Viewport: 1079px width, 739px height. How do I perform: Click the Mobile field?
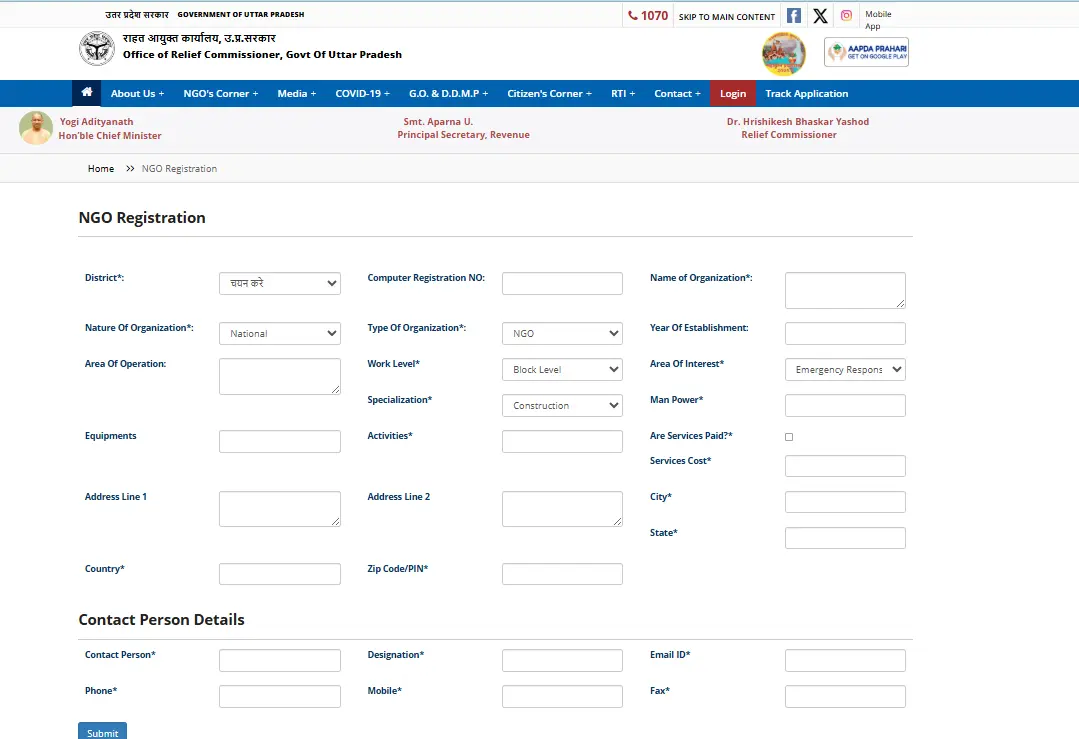(x=562, y=696)
